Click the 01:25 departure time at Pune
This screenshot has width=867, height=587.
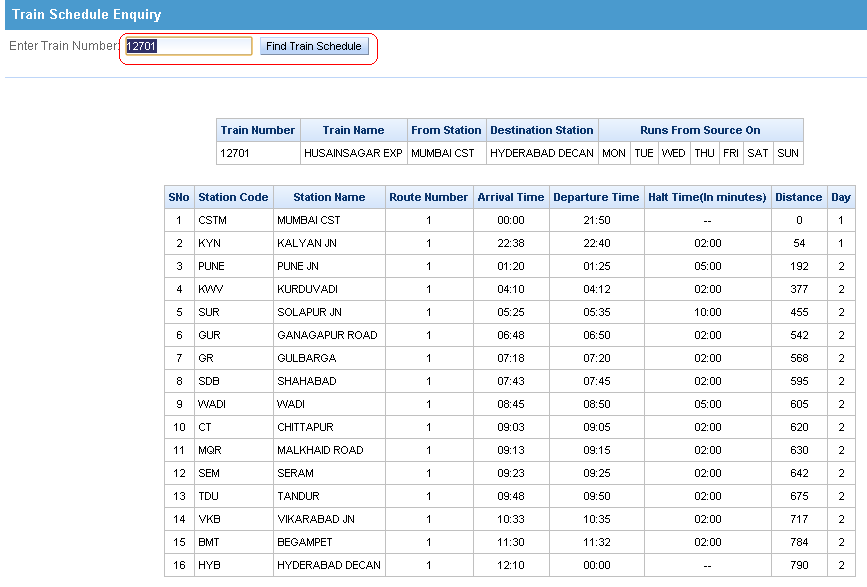597,266
